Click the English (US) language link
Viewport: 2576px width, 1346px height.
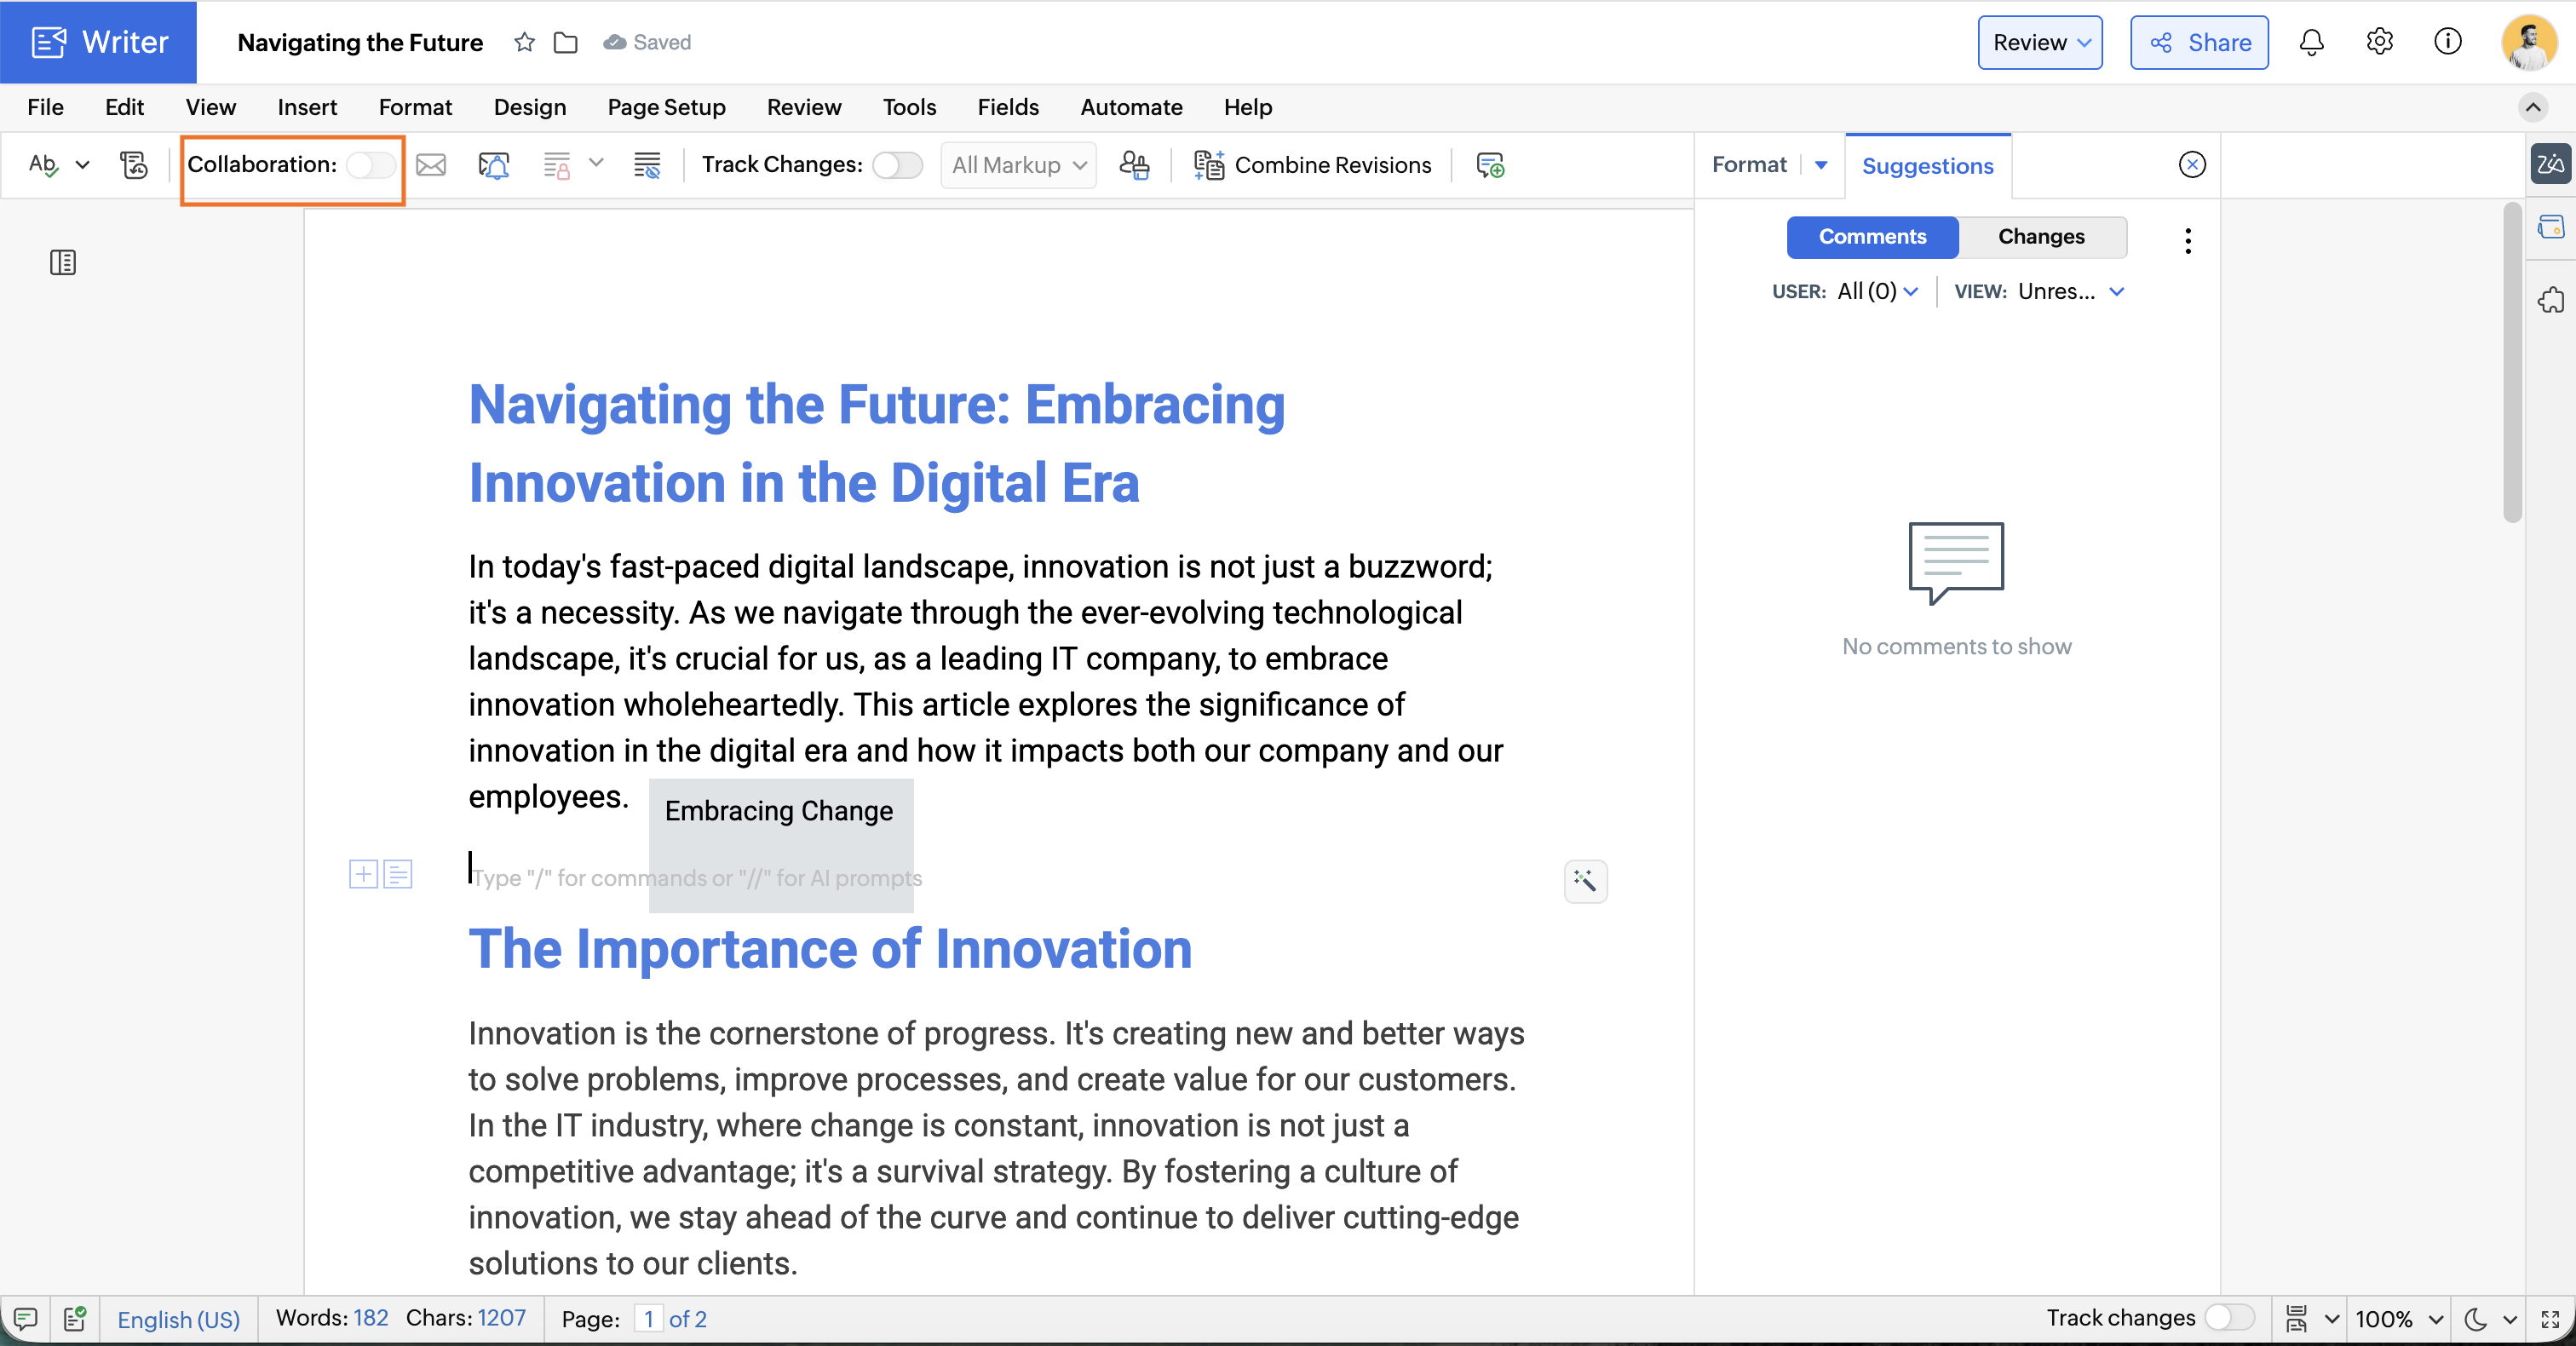coord(179,1319)
